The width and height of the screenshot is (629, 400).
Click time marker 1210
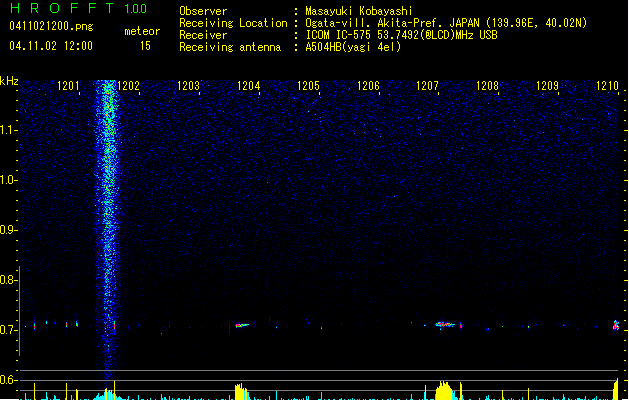coord(607,85)
